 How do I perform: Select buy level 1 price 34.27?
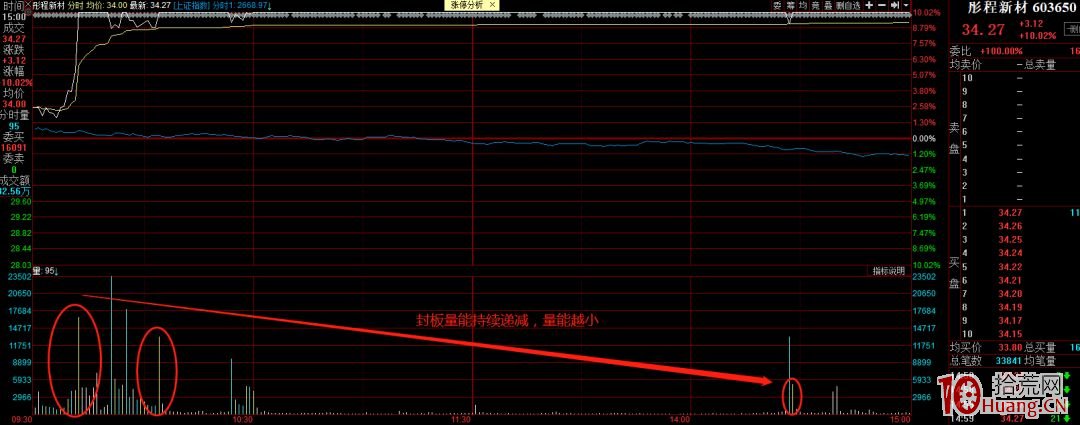(1009, 212)
